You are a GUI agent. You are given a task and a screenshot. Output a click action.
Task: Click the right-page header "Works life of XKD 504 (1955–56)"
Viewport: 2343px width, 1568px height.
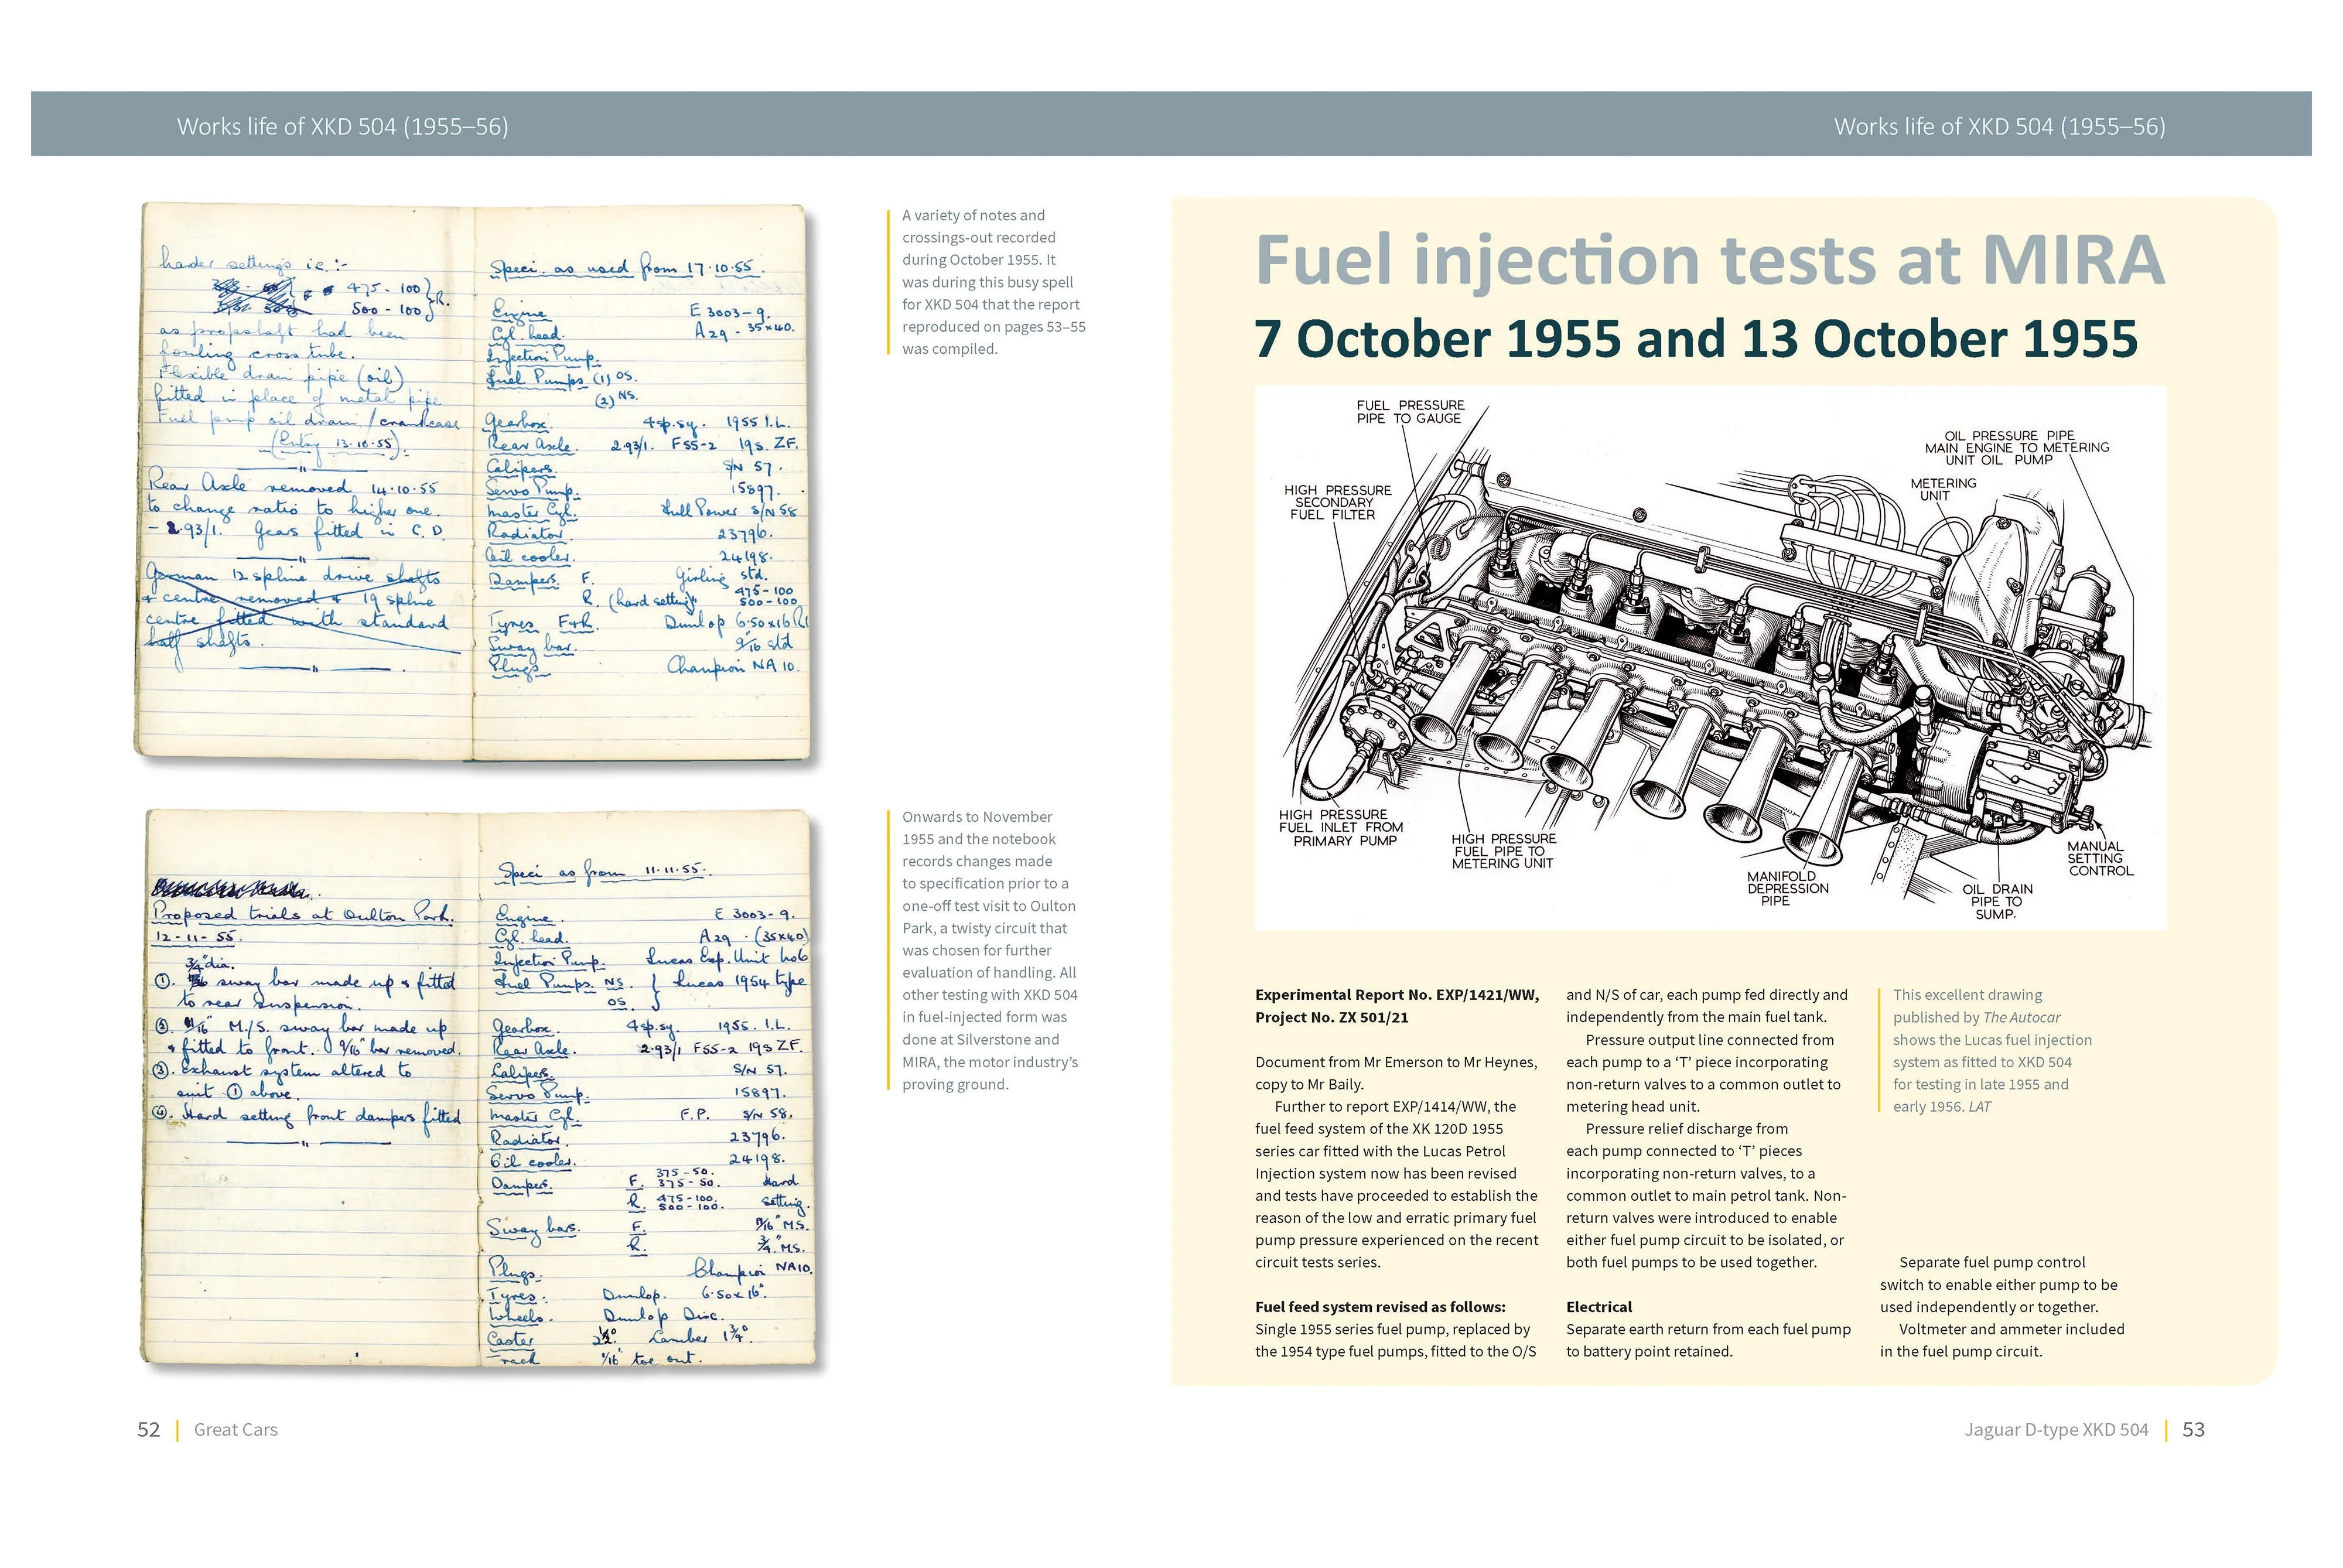(2000, 126)
